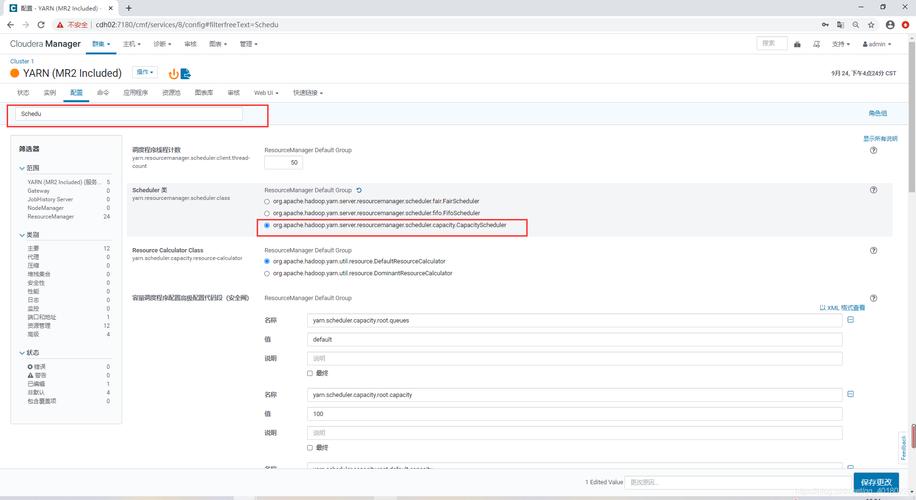This screenshot has height=500, width=916.
Task: Expand the 操作 actions dropdown
Action: coord(146,72)
